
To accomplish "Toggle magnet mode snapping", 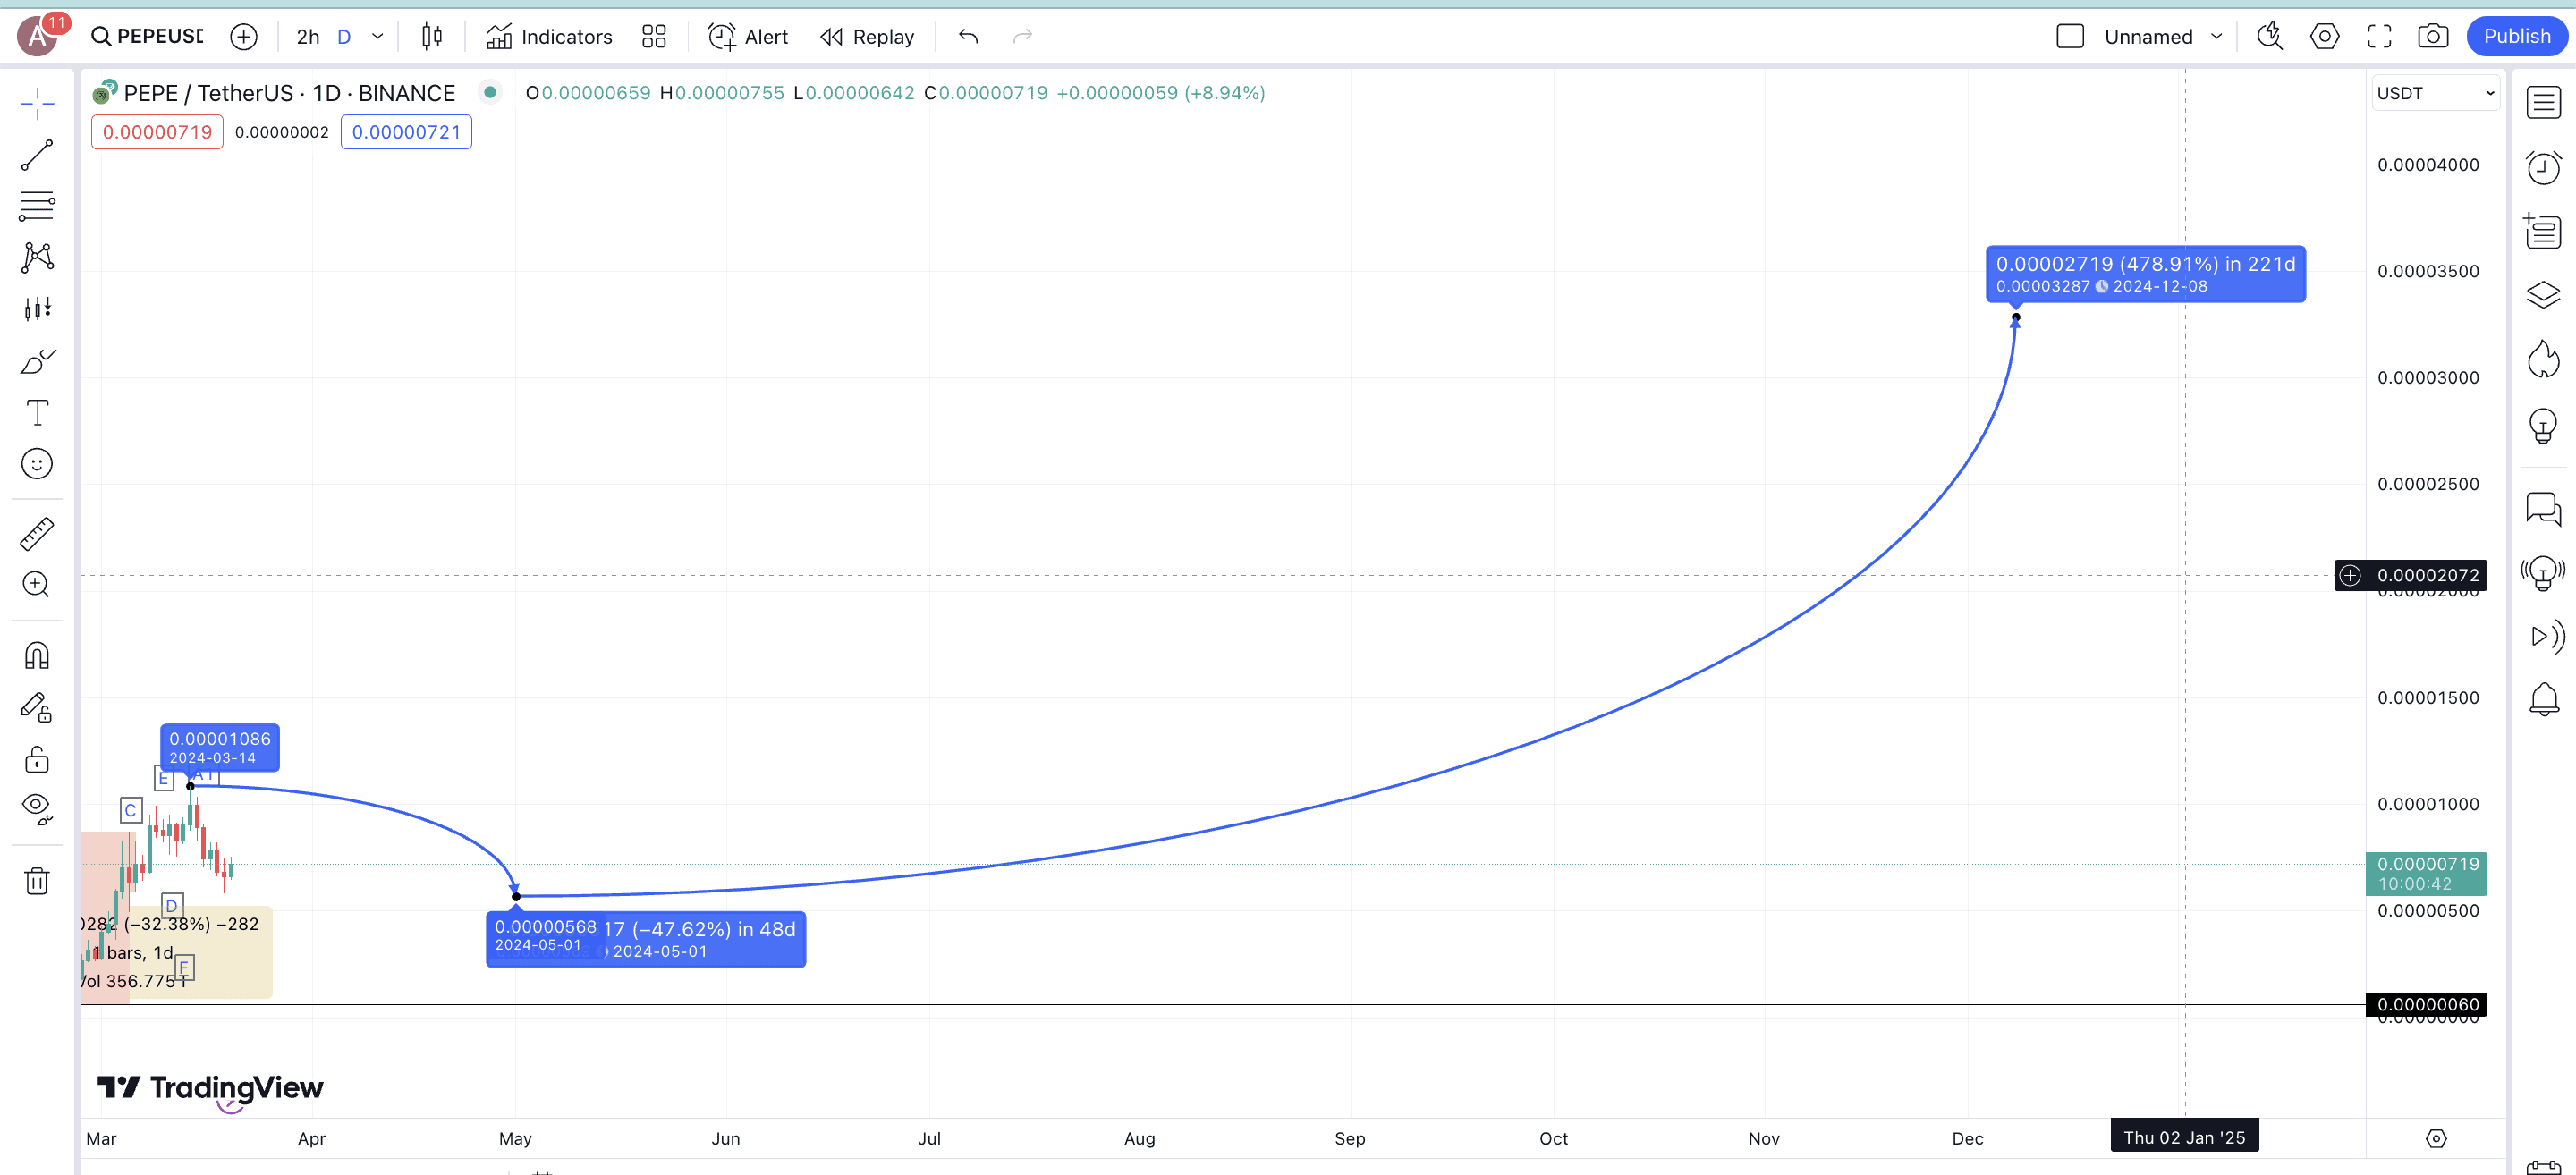I will pos(37,656).
